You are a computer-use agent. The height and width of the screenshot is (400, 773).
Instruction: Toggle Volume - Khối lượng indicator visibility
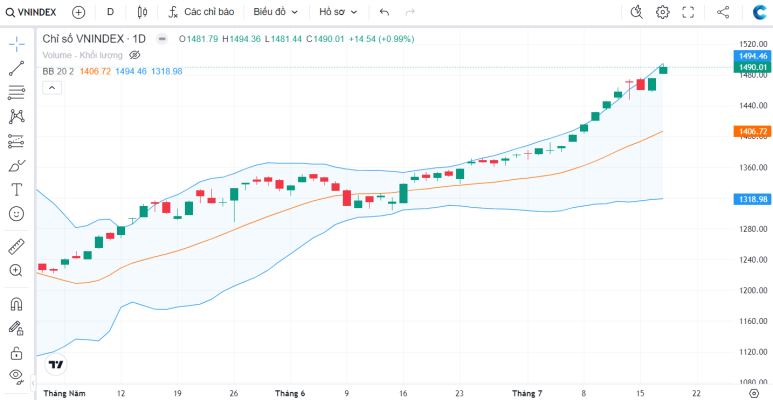click(135, 55)
